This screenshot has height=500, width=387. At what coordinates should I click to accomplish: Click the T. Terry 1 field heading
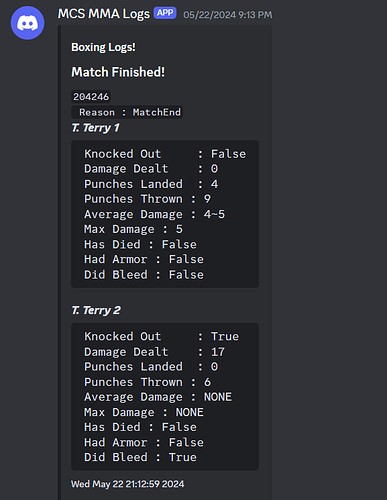(95, 128)
